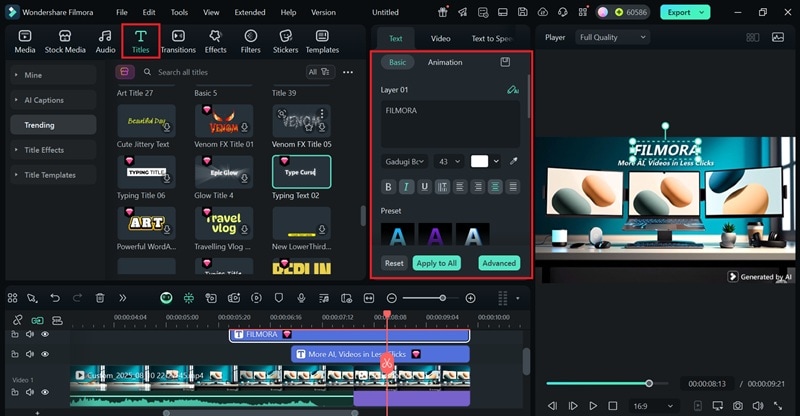Click the Reset button
The width and height of the screenshot is (800, 416).
[x=394, y=263]
